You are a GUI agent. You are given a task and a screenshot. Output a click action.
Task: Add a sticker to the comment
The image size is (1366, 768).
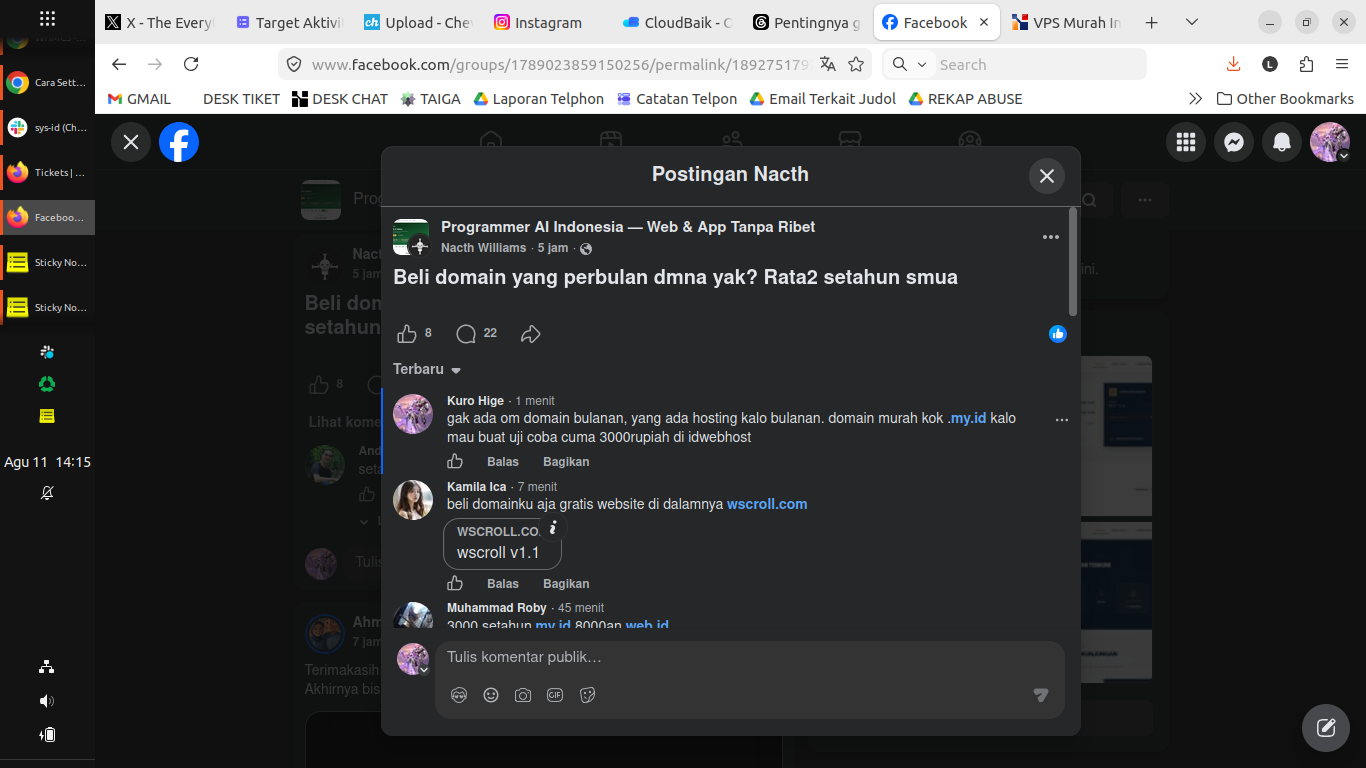point(587,695)
